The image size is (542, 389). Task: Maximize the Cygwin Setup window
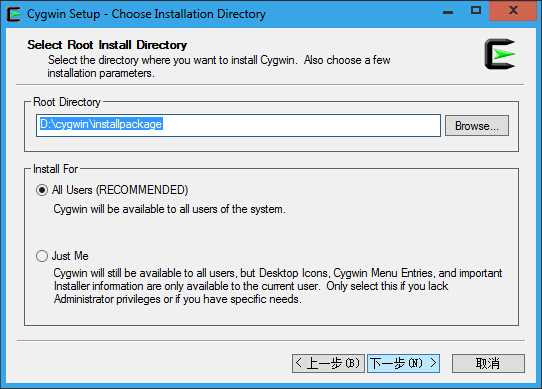coord(476,11)
